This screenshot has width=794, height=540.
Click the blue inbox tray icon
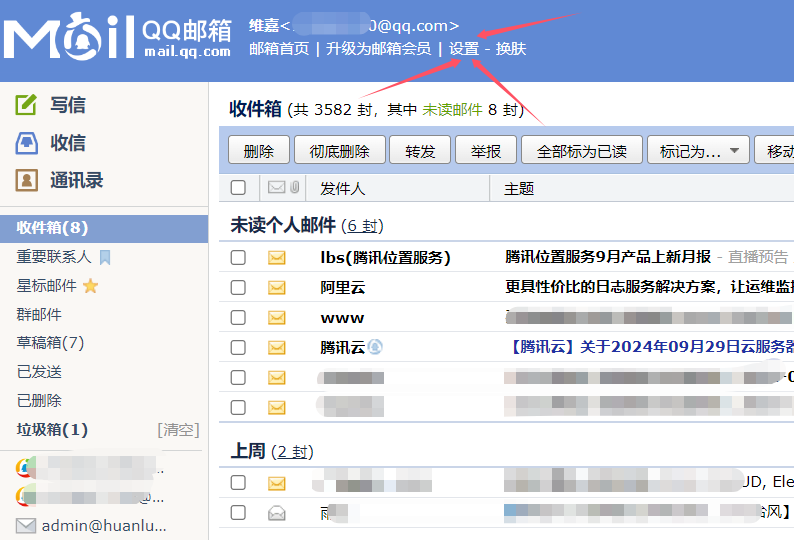tap(26, 143)
